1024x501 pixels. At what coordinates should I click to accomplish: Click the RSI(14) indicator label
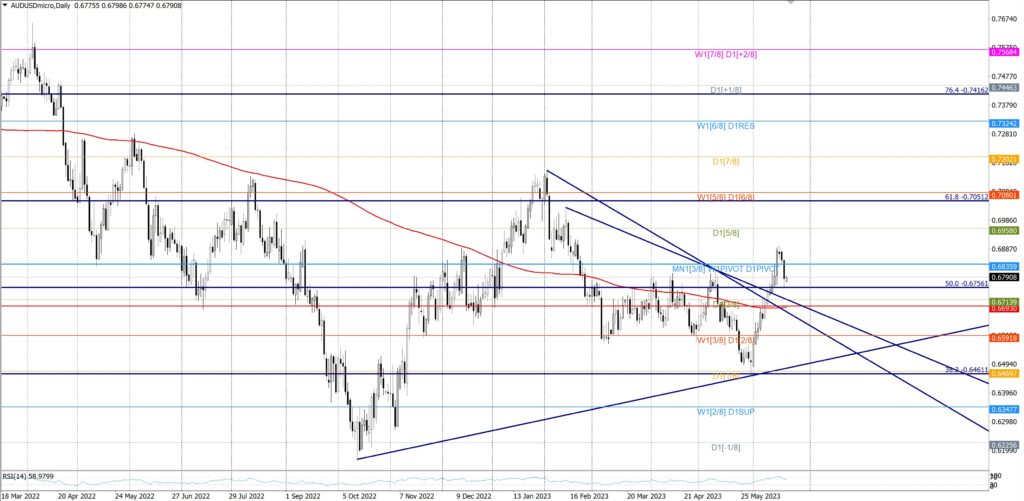[x=28, y=476]
